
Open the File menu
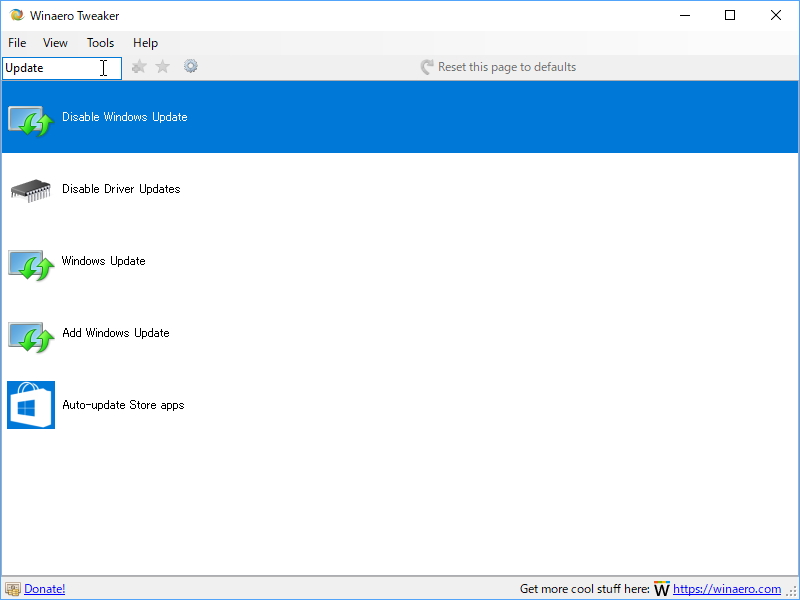click(17, 43)
